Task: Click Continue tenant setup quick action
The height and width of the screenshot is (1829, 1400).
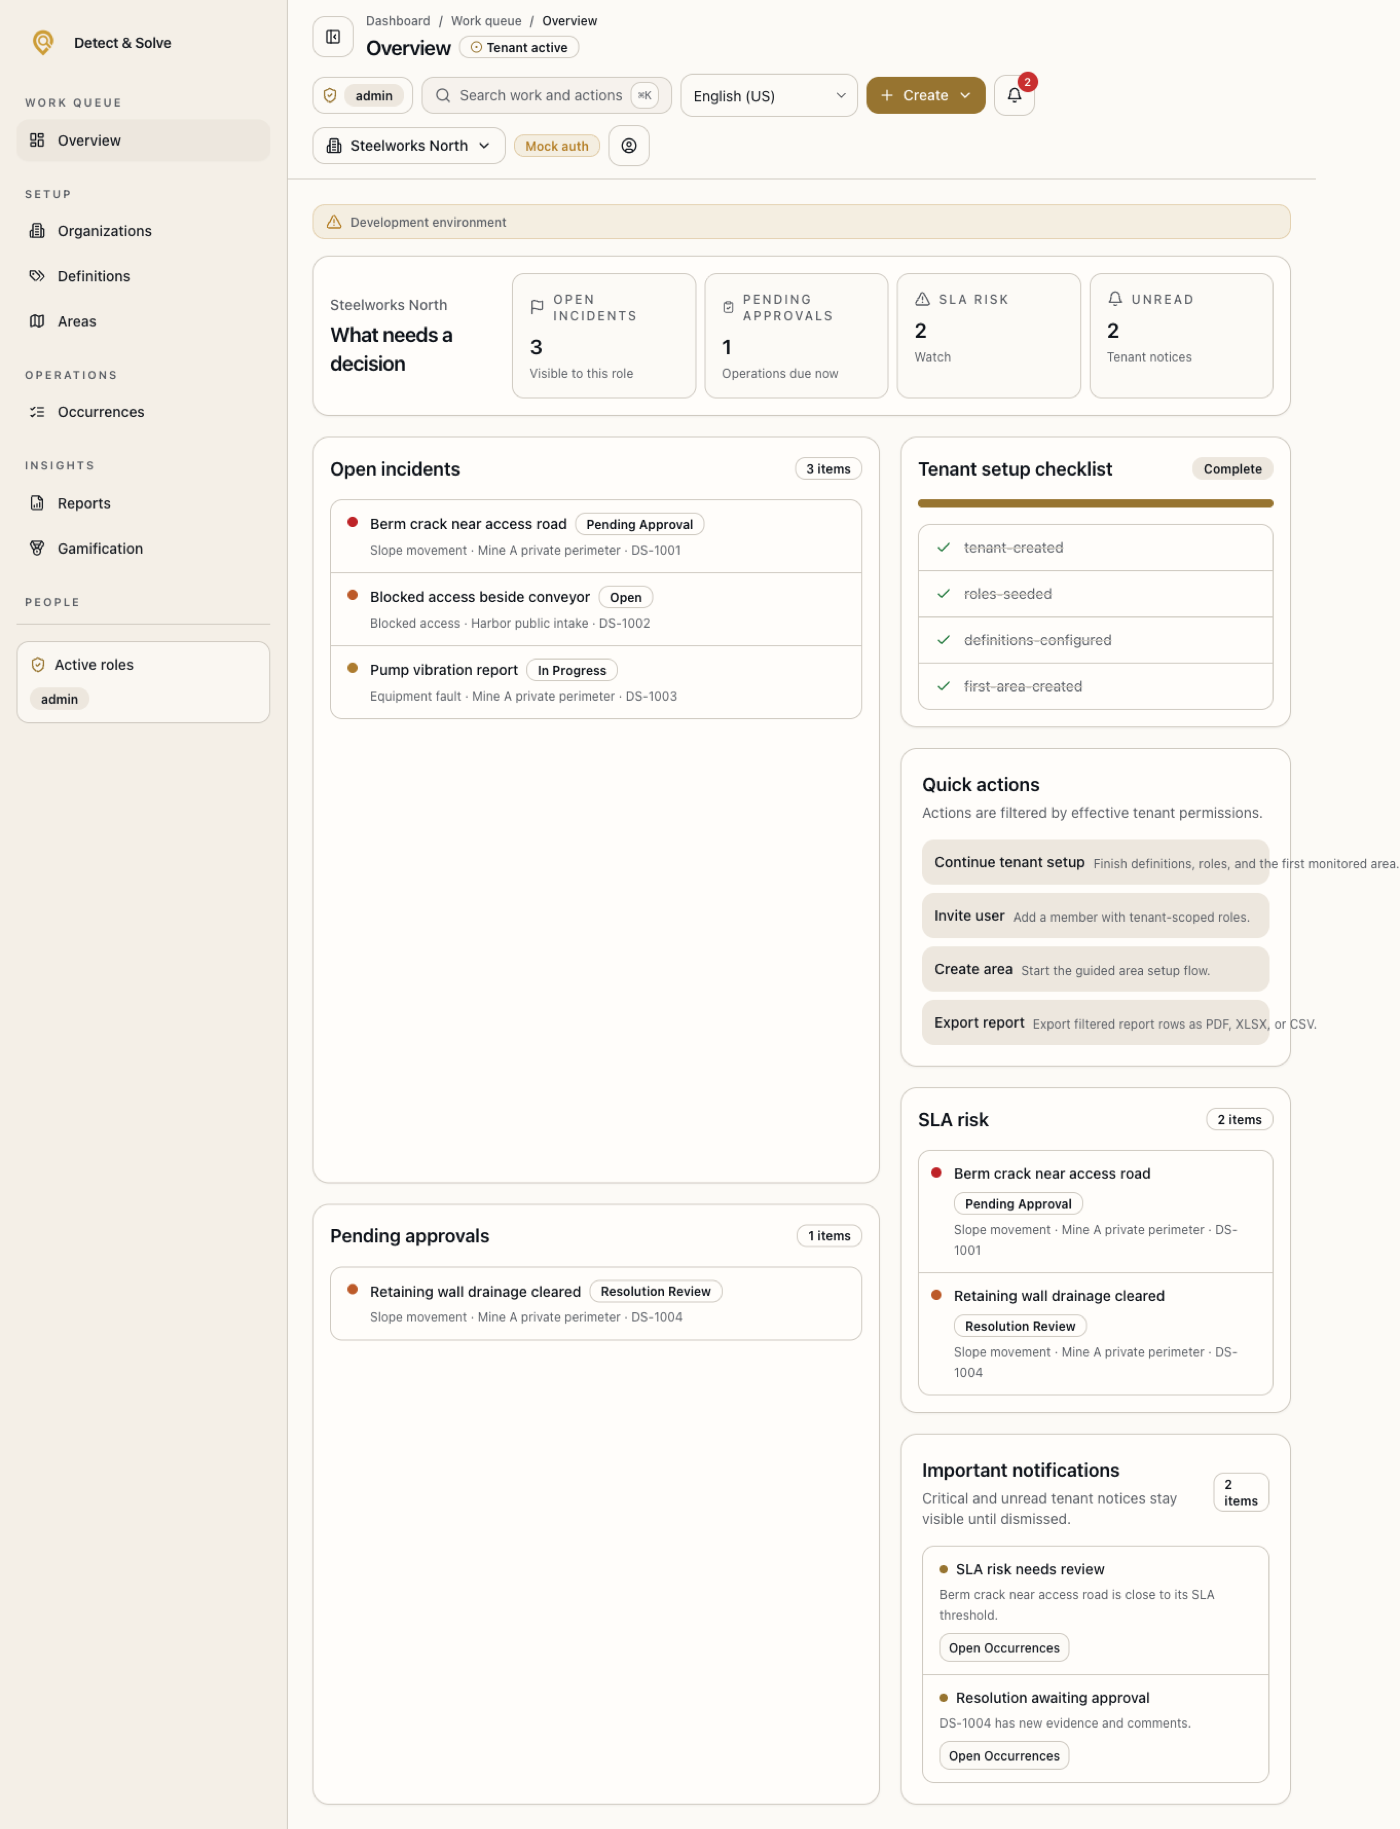Action: coord(1095,862)
